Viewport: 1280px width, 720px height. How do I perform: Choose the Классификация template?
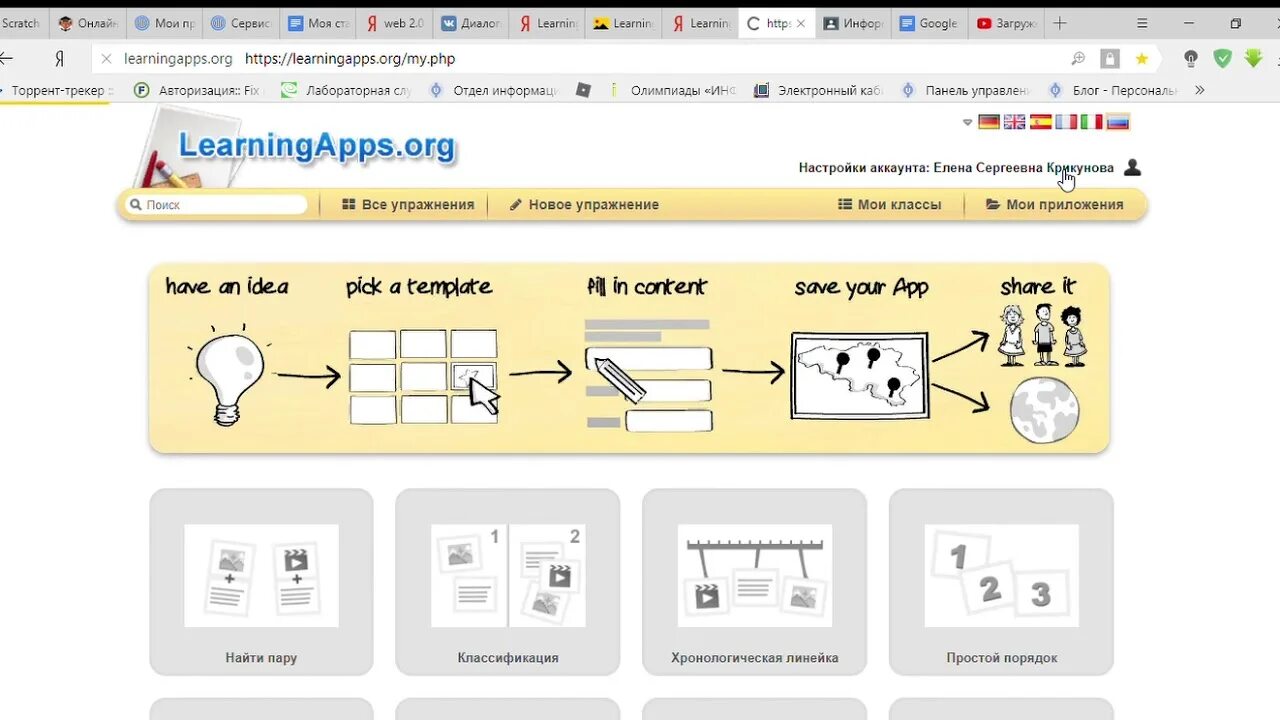tap(508, 582)
